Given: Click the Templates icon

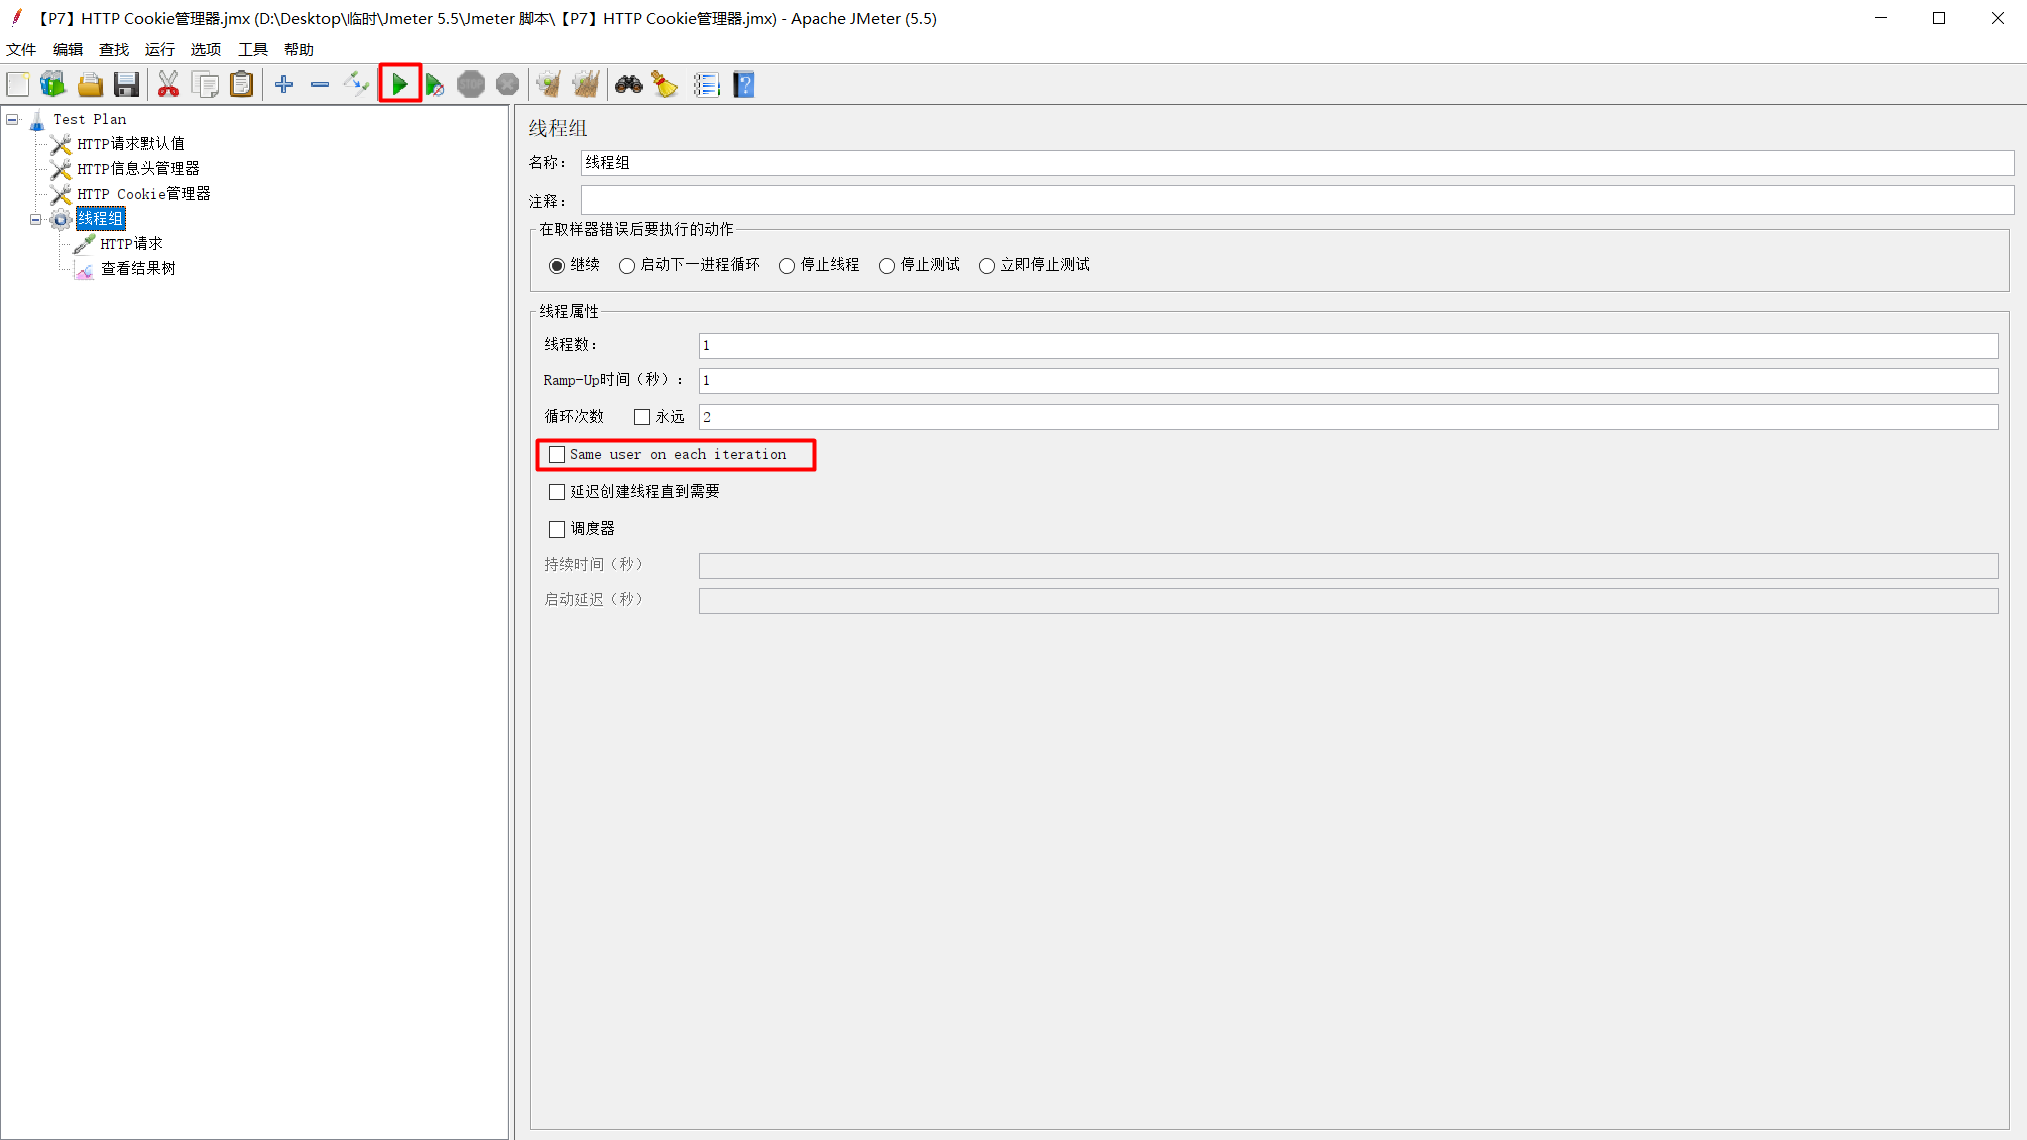Looking at the screenshot, I should 53,85.
